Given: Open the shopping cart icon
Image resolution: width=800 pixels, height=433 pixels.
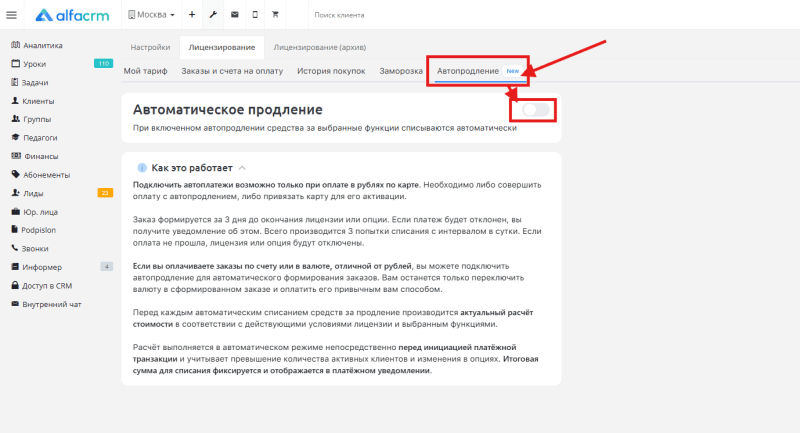Looking at the screenshot, I should click(276, 16).
